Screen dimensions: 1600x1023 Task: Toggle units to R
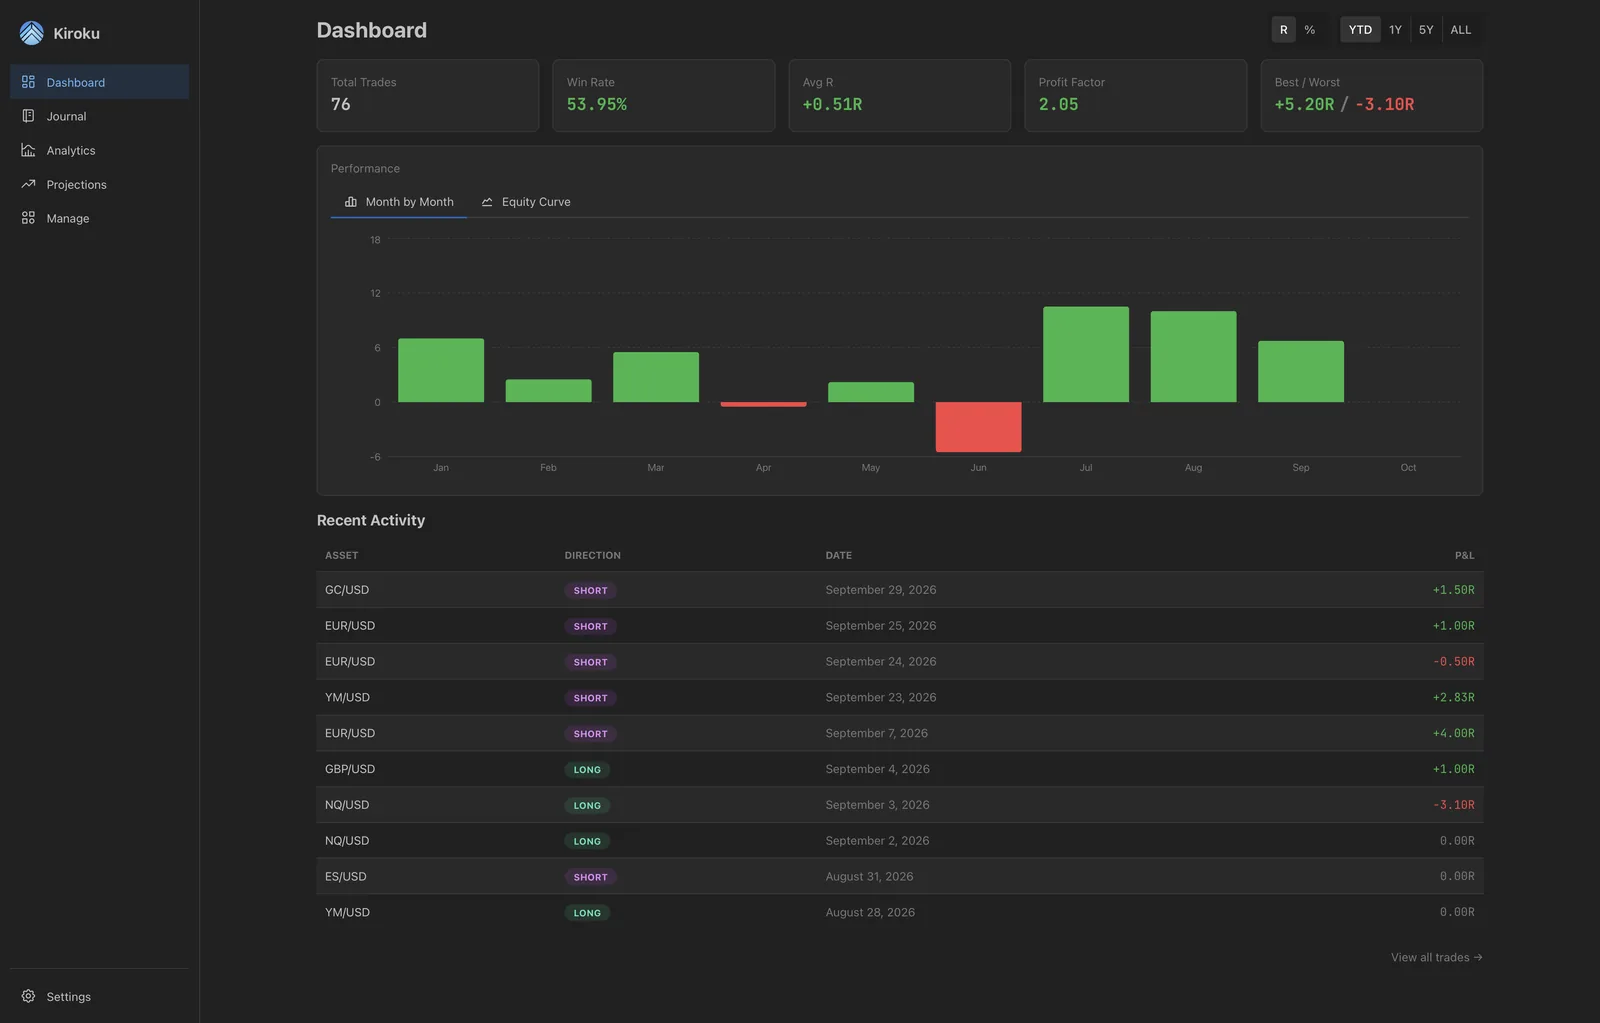[x=1283, y=30]
